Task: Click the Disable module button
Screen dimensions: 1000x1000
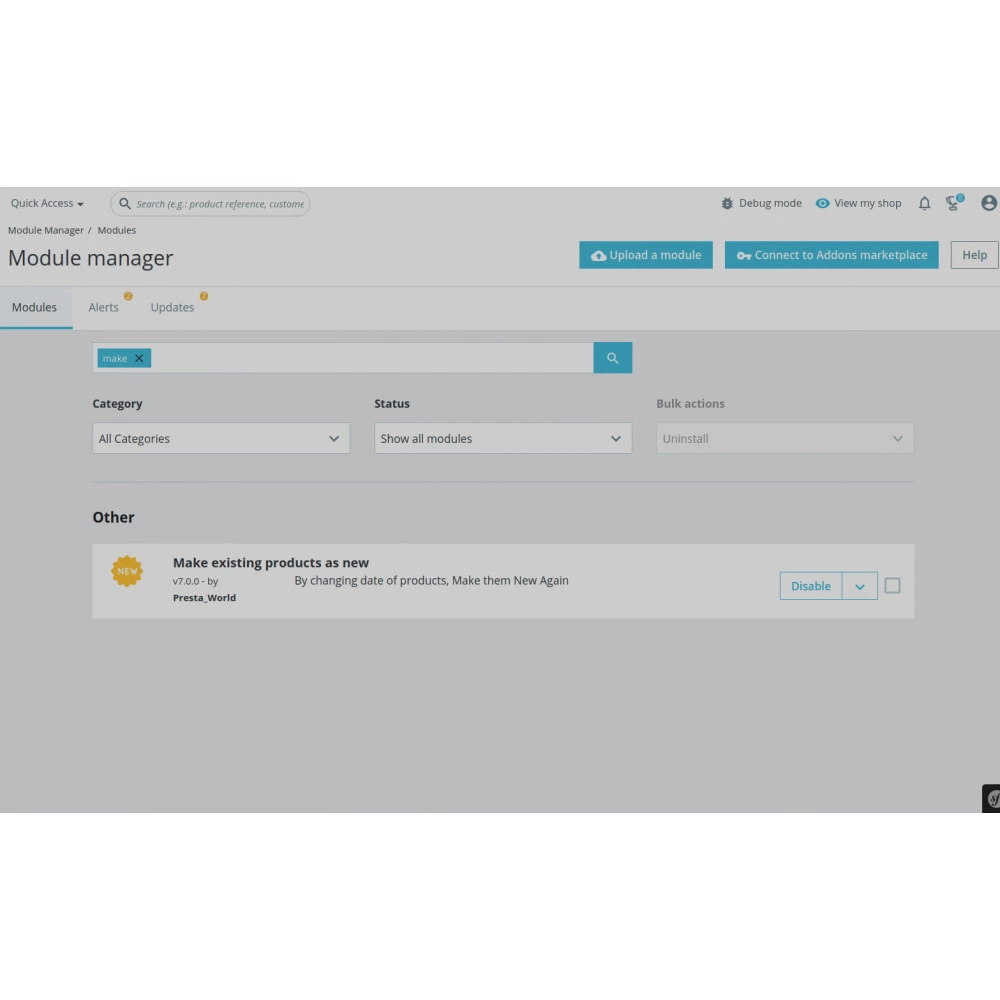Action: click(811, 585)
